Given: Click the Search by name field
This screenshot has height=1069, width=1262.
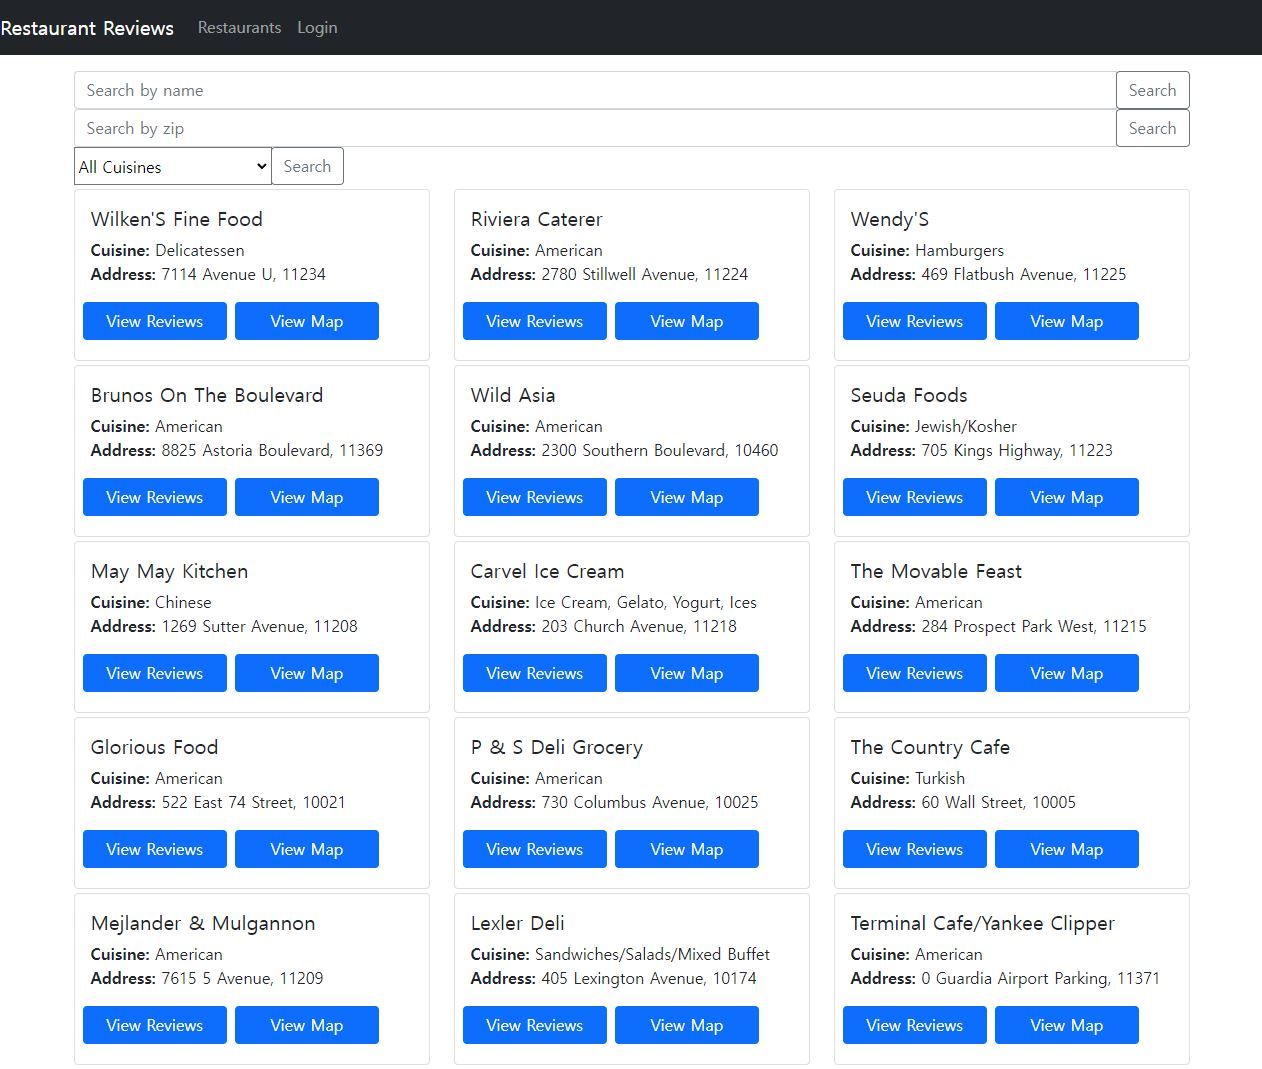Looking at the screenshot, I should [594, 90].
